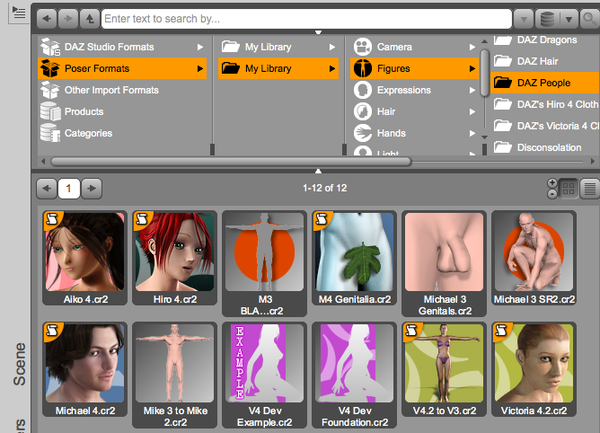This screenshot has width=600, height=433.
Task: Expand the highlighted My Library arrow
Action: (x=332, y=68)
